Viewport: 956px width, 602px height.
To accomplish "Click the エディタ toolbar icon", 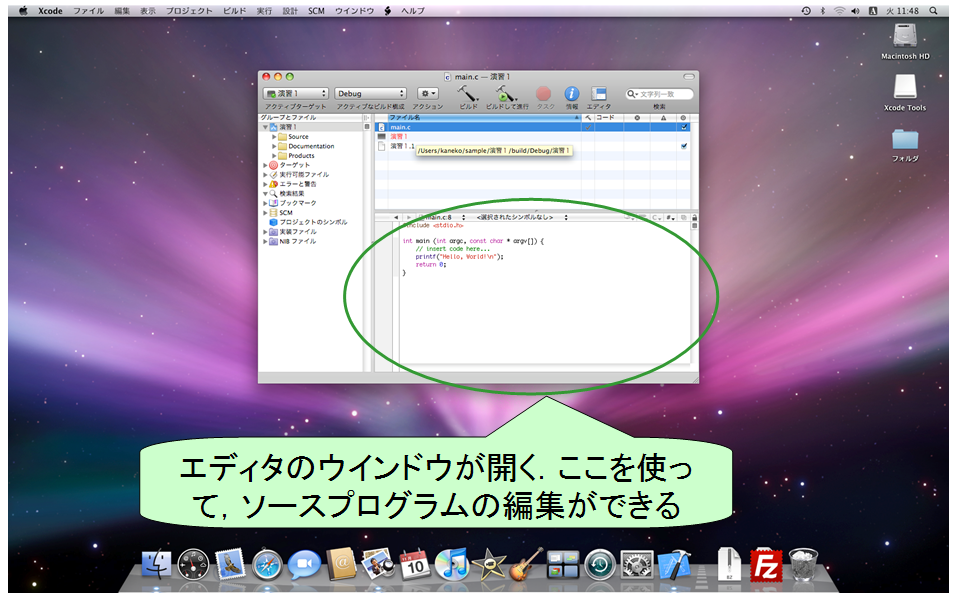I will point(599,93).
